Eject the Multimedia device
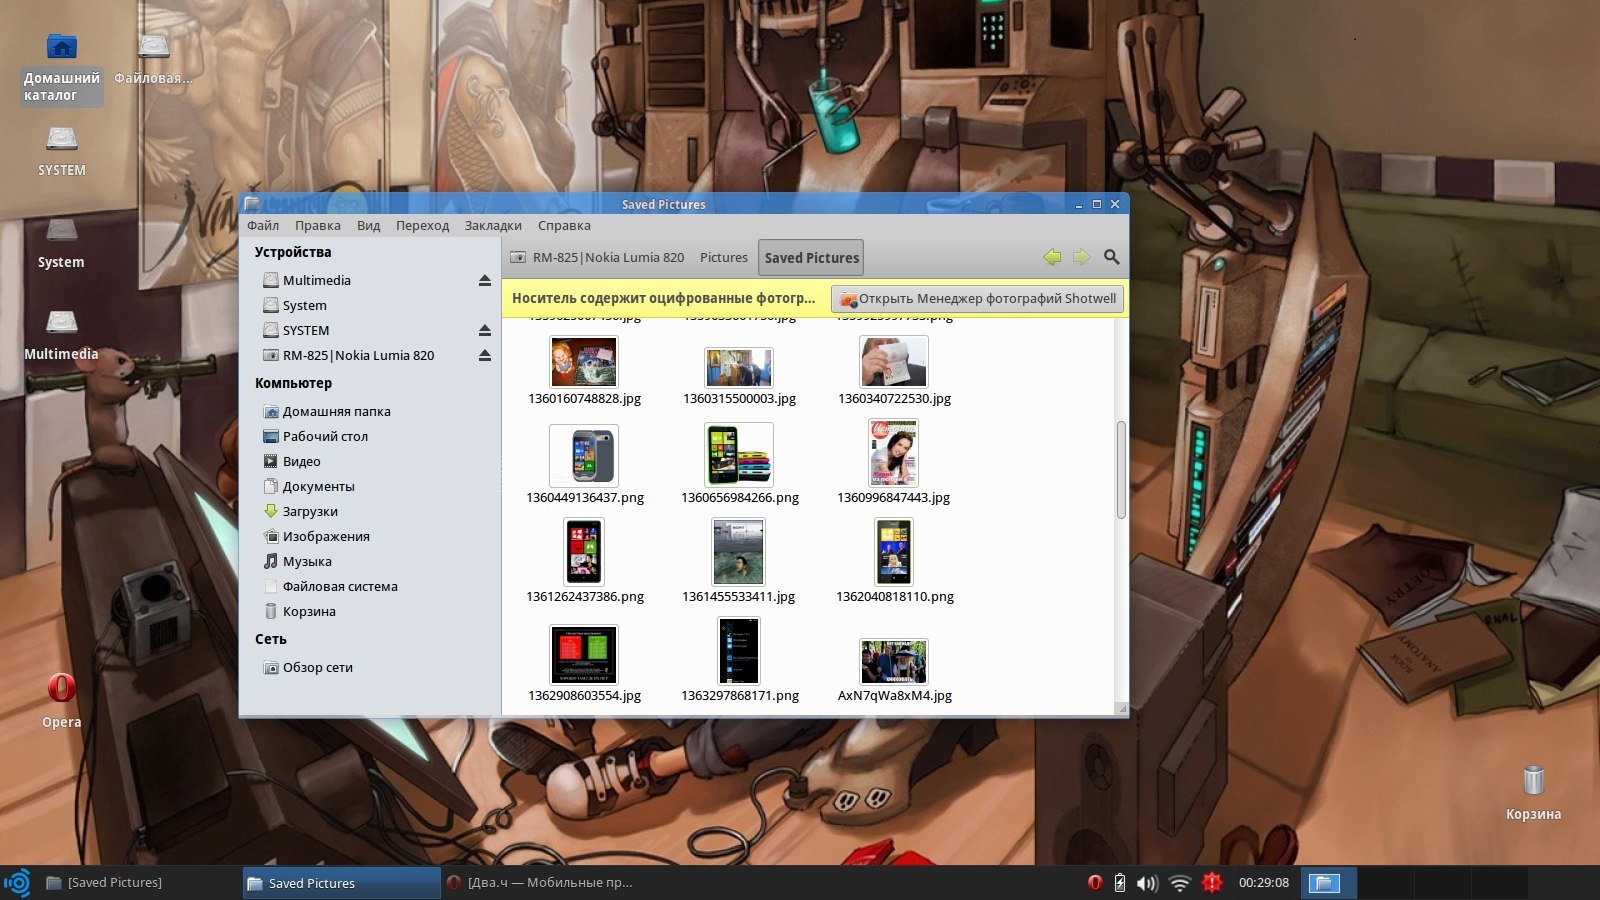 click(485, 280)
